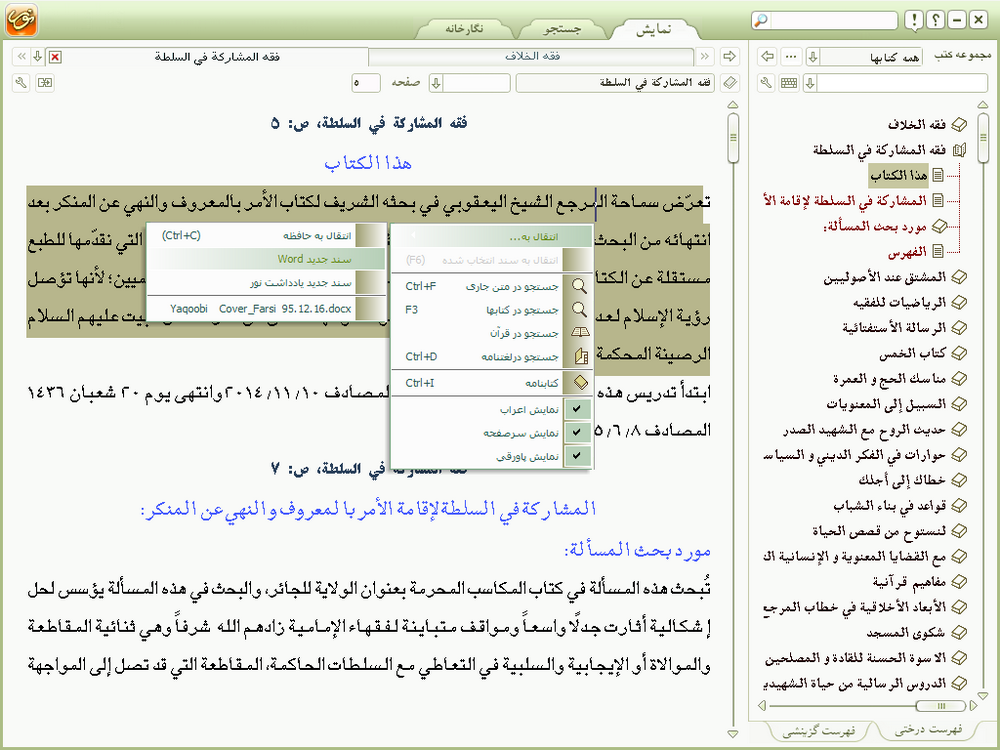
Task: Open the dropdown arrow of the section field before صفحه
Action: 436,83
